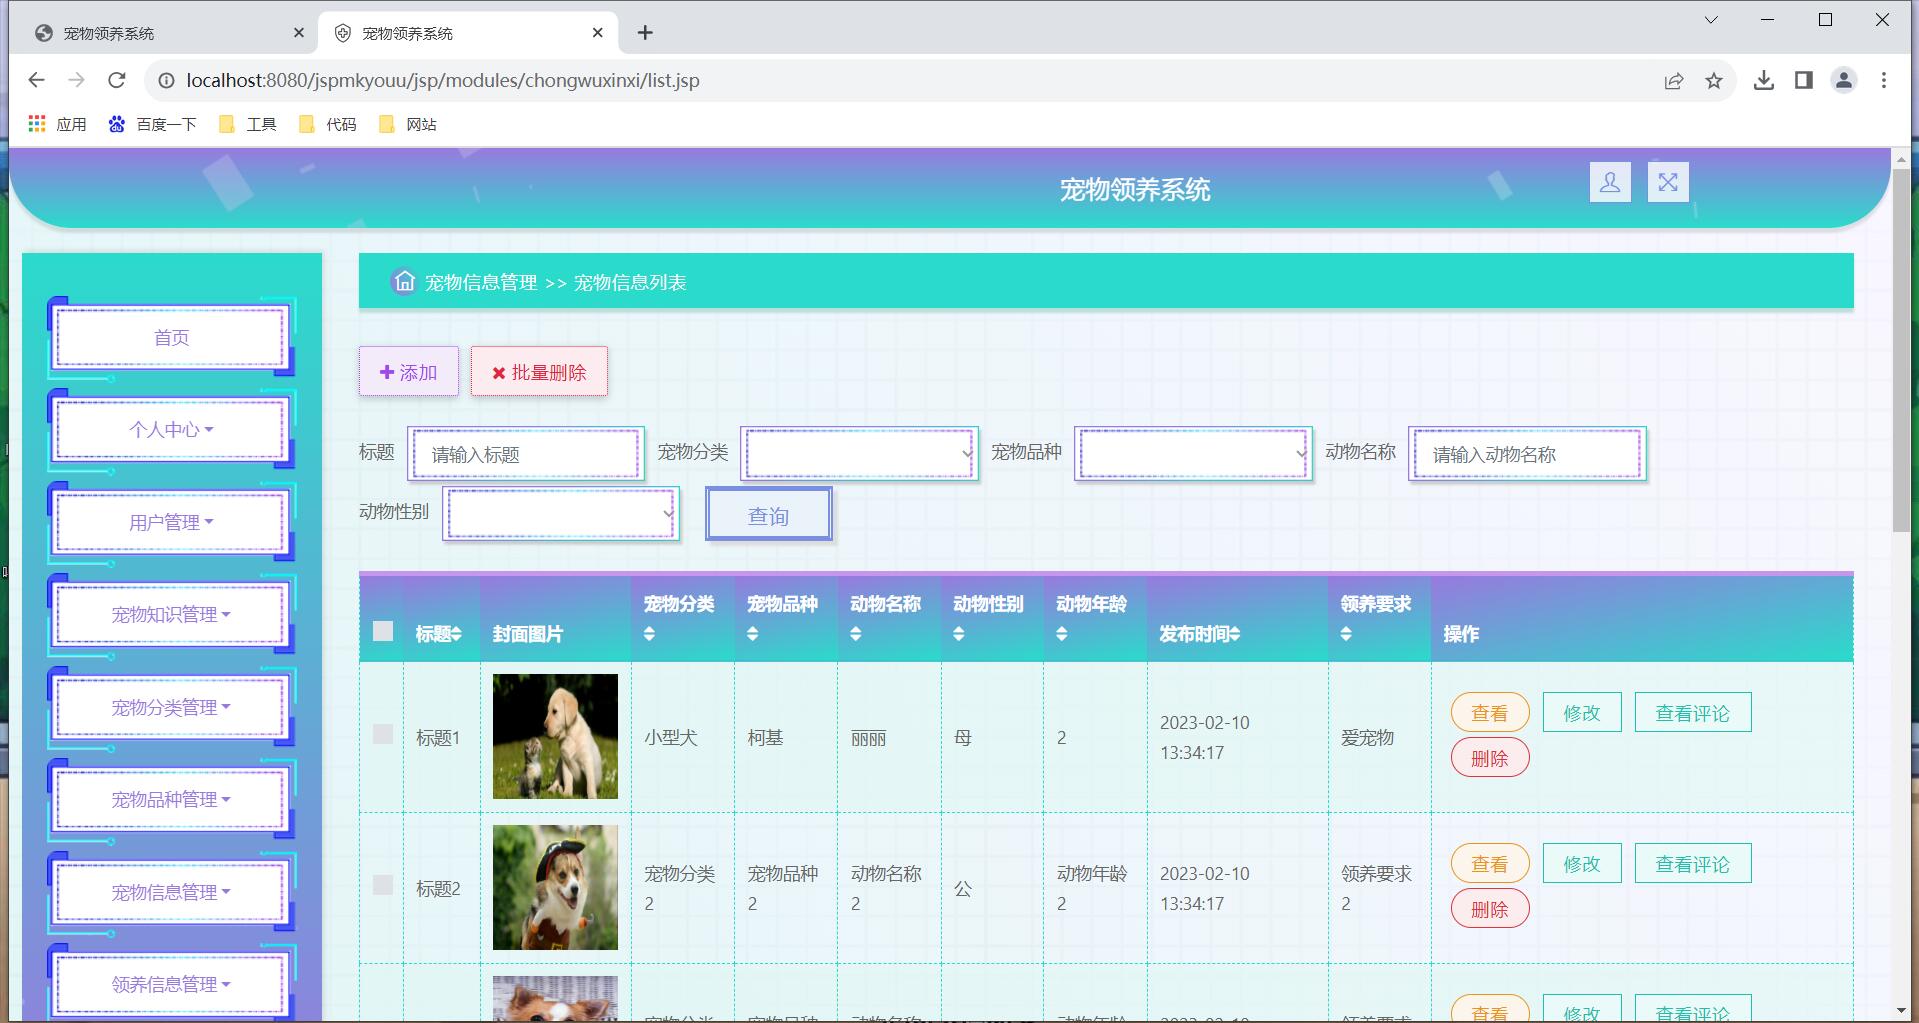The height and width of the screenshot is (1023, 1919).
Task: Open the 代码 bookmark folder
Action: (x=327, y=124)
